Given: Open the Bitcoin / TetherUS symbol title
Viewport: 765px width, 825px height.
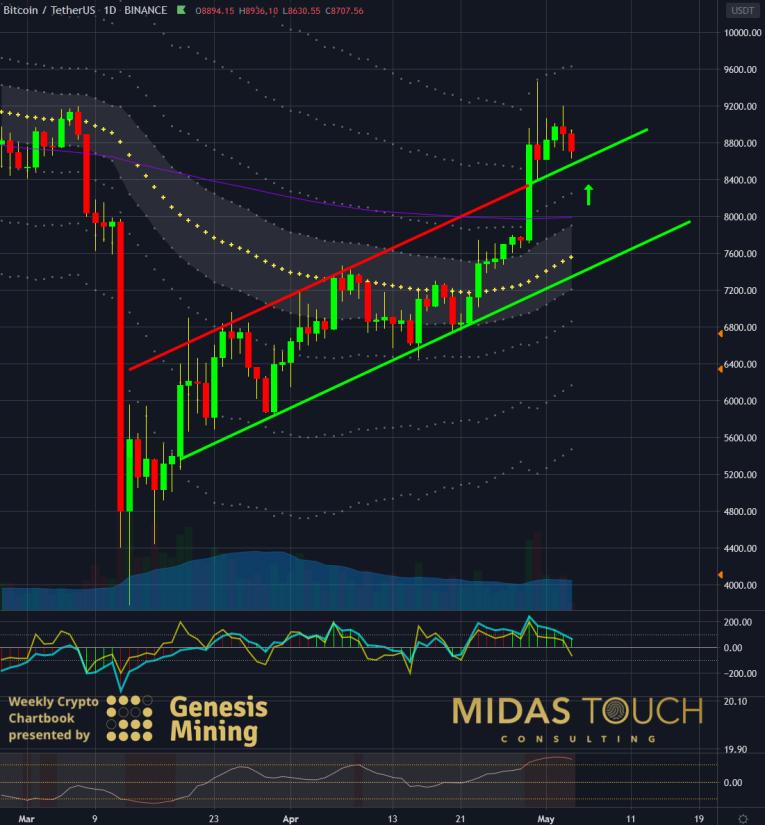Looking at the screenshot, I should (x=50, y=10).
